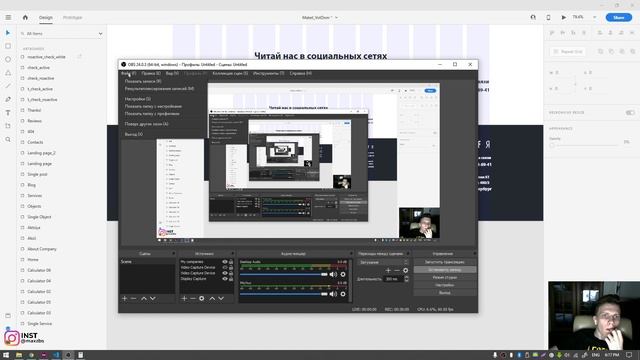Toggle lock on second Video Capture Device
Screen dimensions: 640x360
[x=231, y=273]
